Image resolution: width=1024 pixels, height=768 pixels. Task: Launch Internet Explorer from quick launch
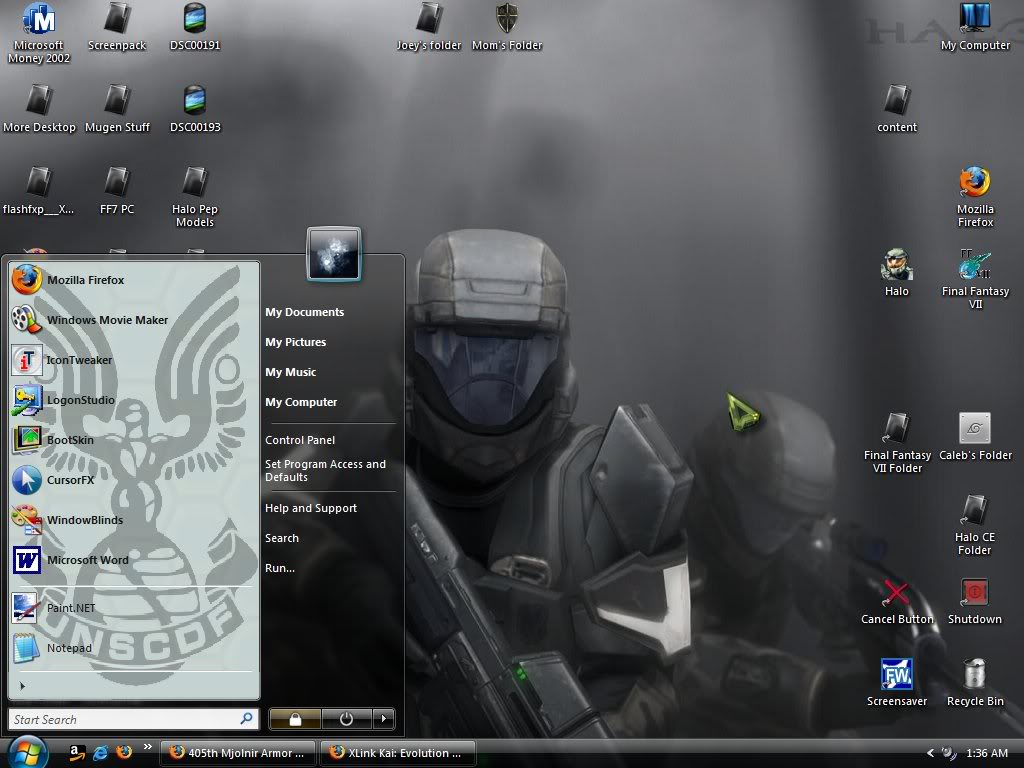(x=101, y=753)
